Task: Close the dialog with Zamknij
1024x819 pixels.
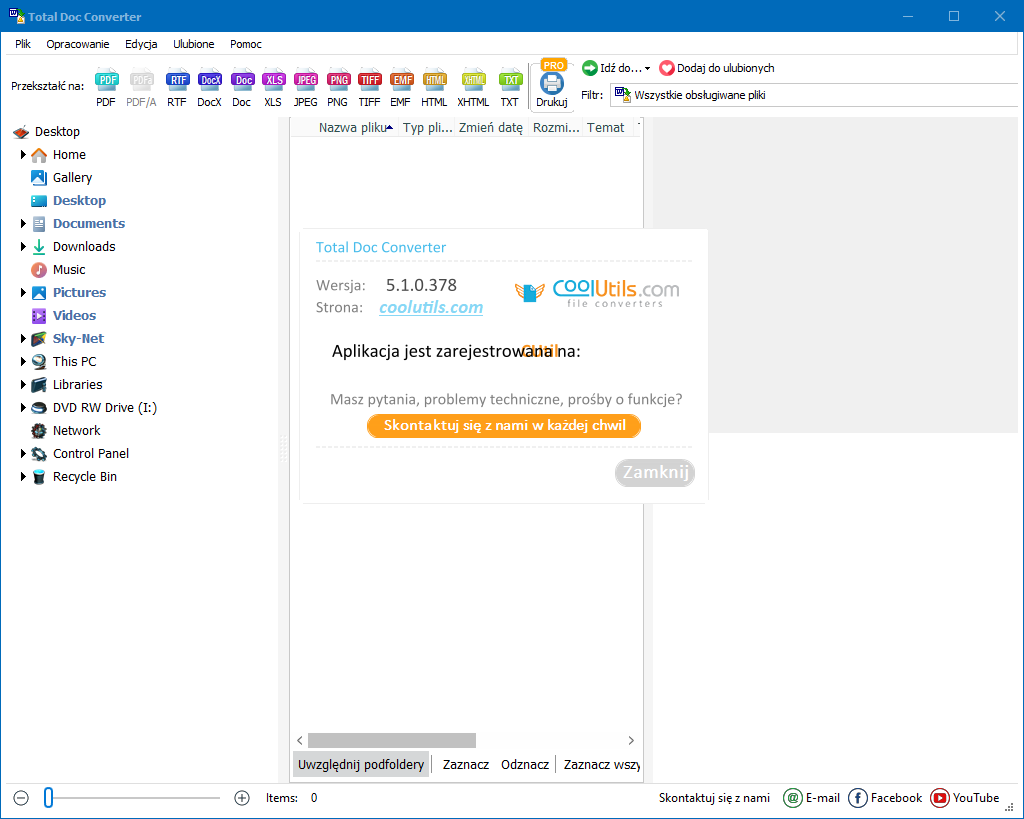Action: 655,472
